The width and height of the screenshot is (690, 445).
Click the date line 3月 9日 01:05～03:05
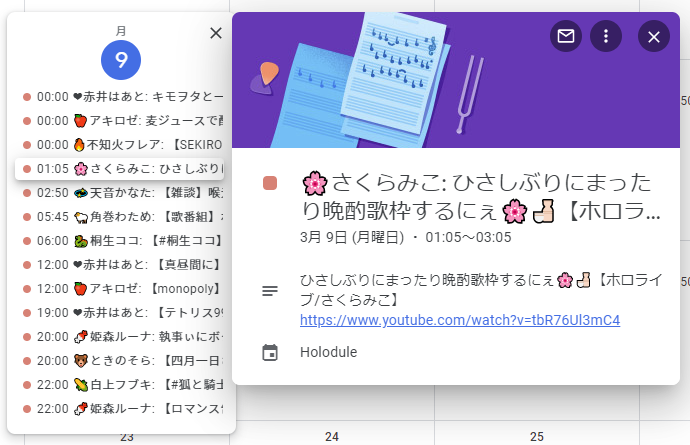(x=405, y=238)
